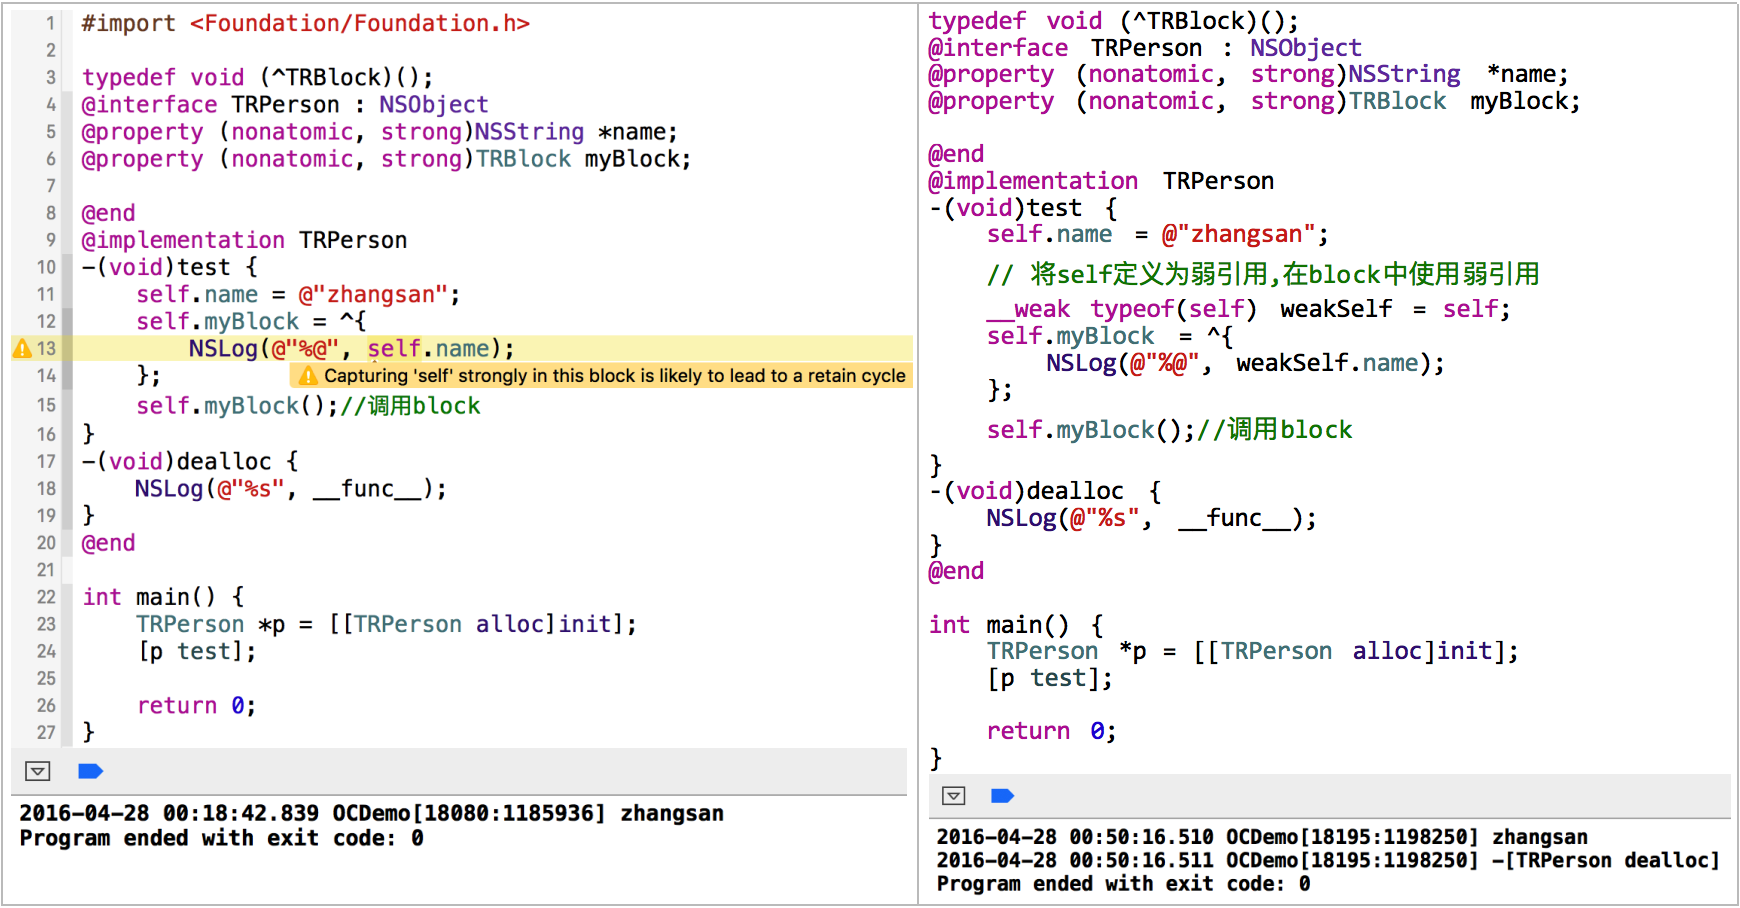Click '@interface TRPerson : NSObject' in right editor
This screenshot has width=1740, height=908.
1145,48
